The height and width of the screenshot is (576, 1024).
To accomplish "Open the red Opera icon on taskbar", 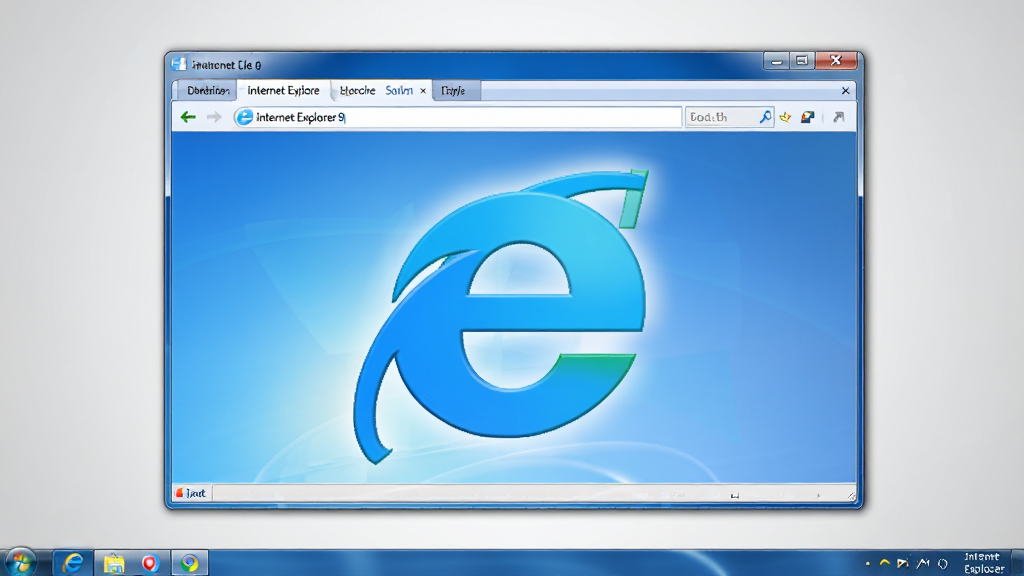I will pyautogui.click(x=150, y=563).
